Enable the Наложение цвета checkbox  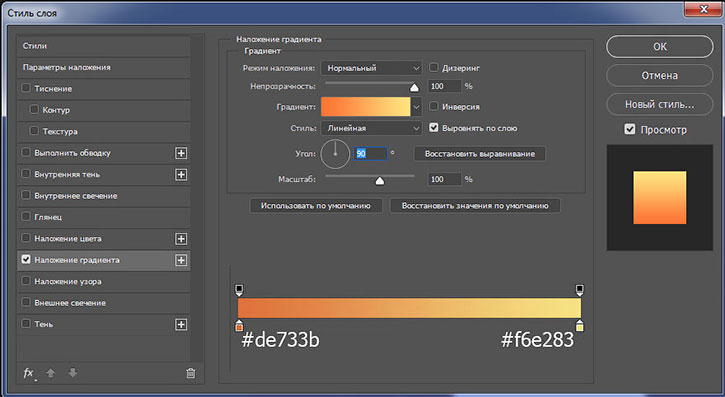pyautogui.click(x=26, y=238)
